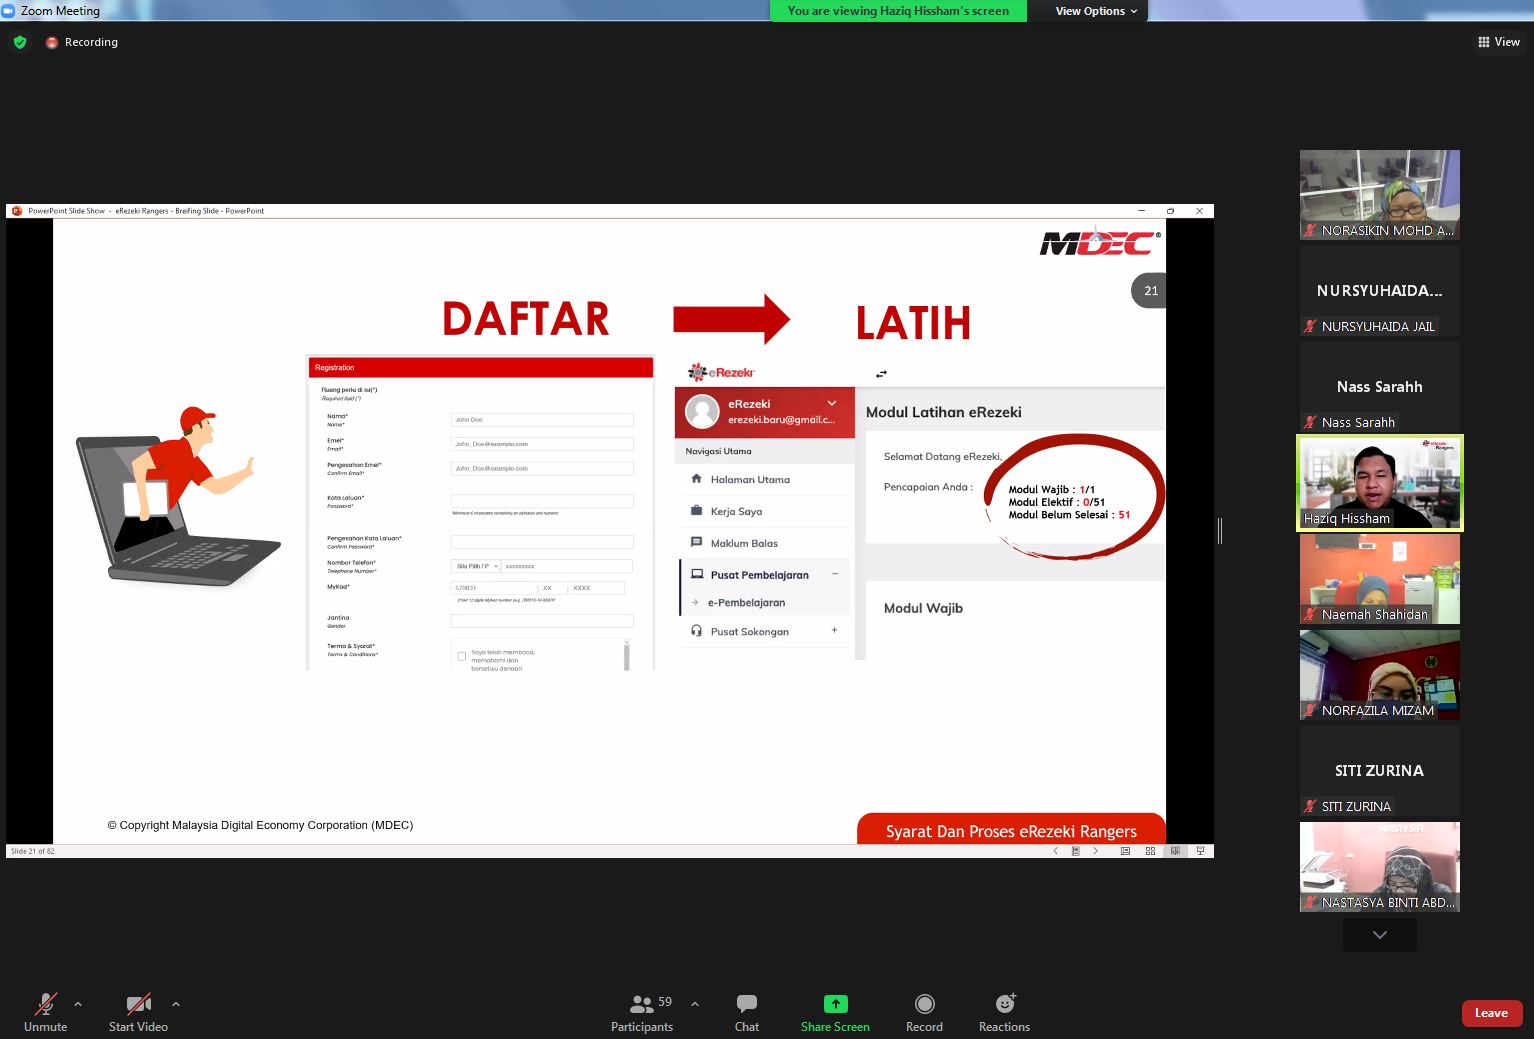The image size is (1534, 1039).
Task: Open the Participants panel icon
Action: coord(642,1004)
